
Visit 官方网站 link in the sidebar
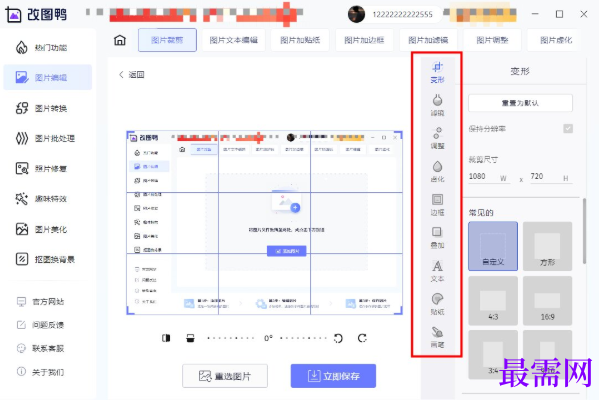click(41, 302)
